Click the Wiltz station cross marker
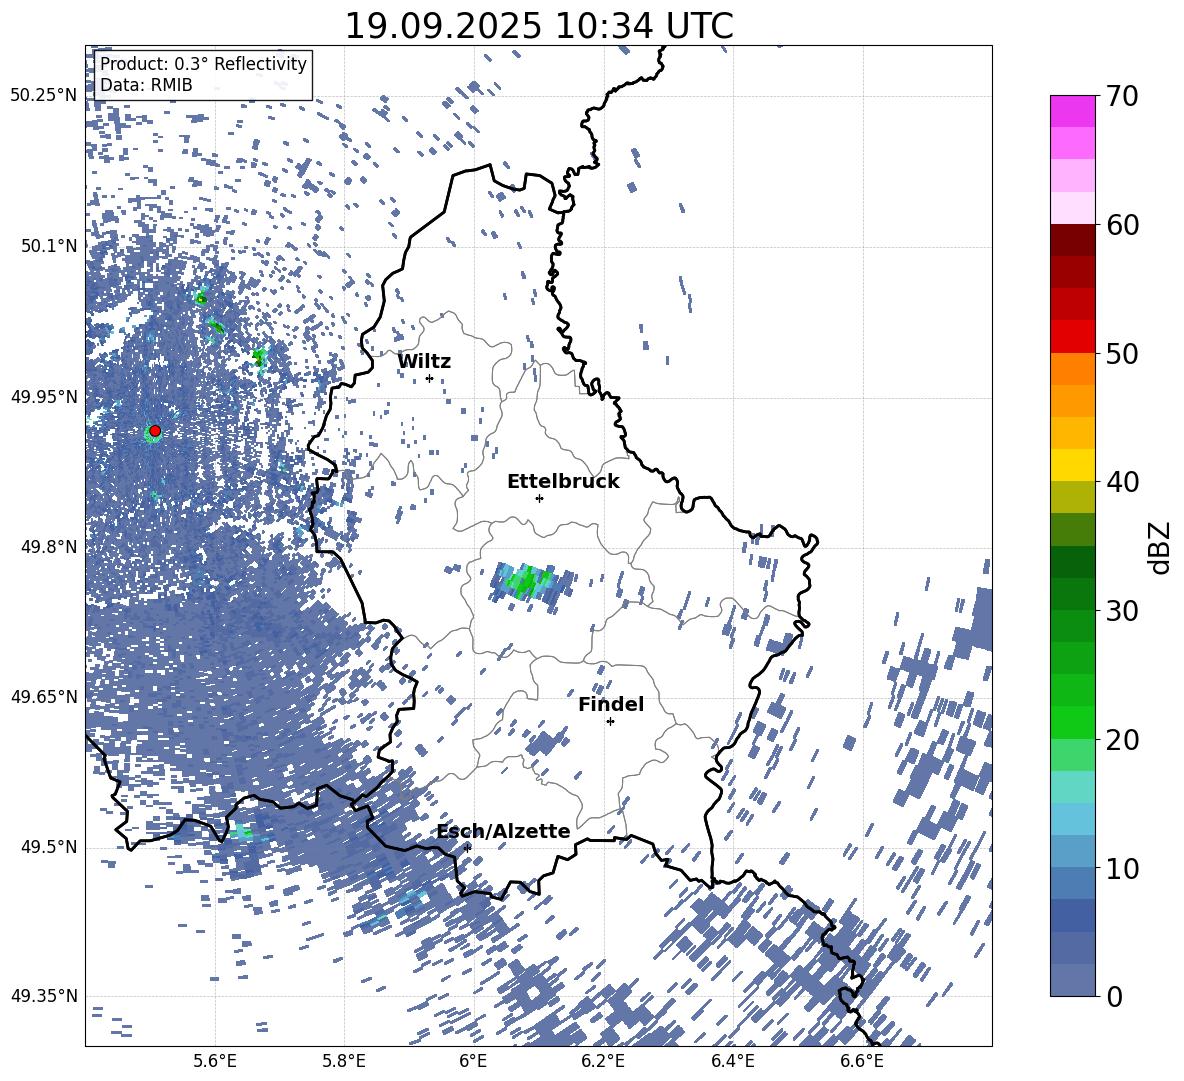The width and height of the screenshot is (1184, 1081). (x=430, y=378)
